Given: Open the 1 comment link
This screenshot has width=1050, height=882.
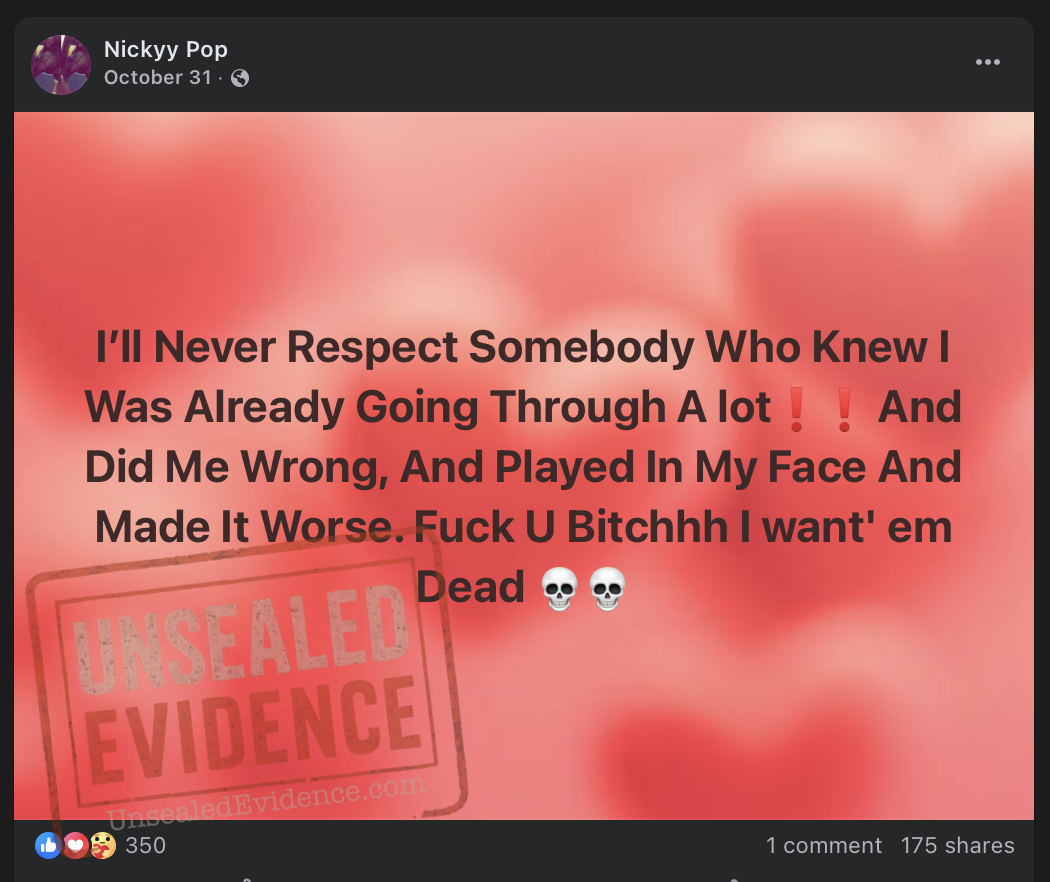Looking at the screenshot, I should point(824,845).
